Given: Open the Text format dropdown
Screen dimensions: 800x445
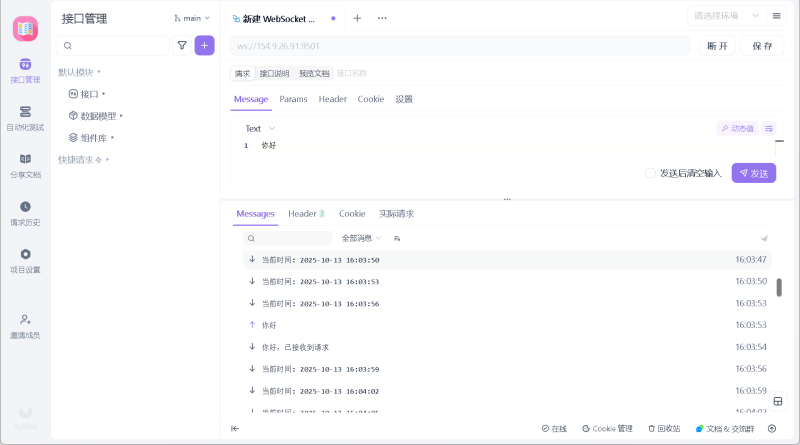Looking at the screenshot, I should pos(260,128).
